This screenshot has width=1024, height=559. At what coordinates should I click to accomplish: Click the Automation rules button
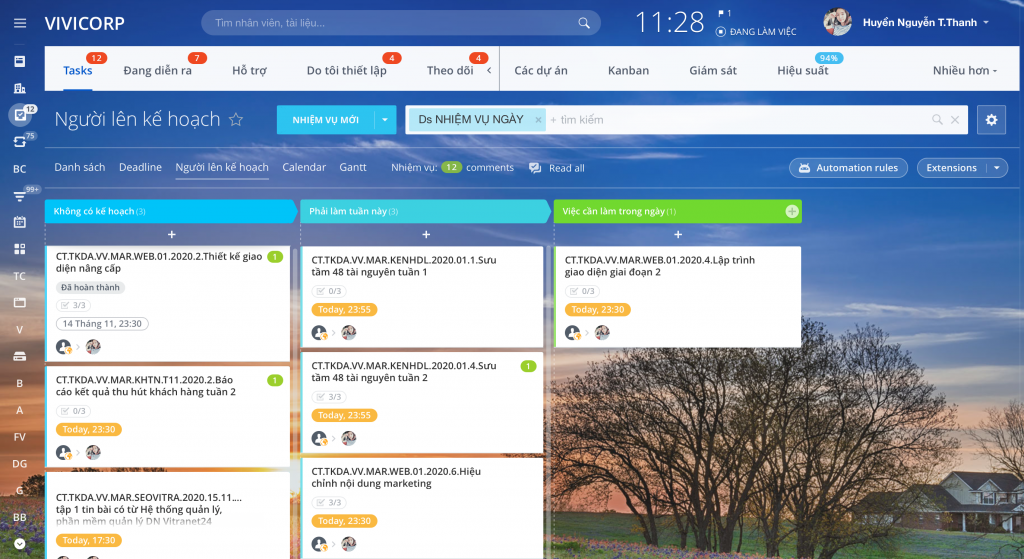848,168
